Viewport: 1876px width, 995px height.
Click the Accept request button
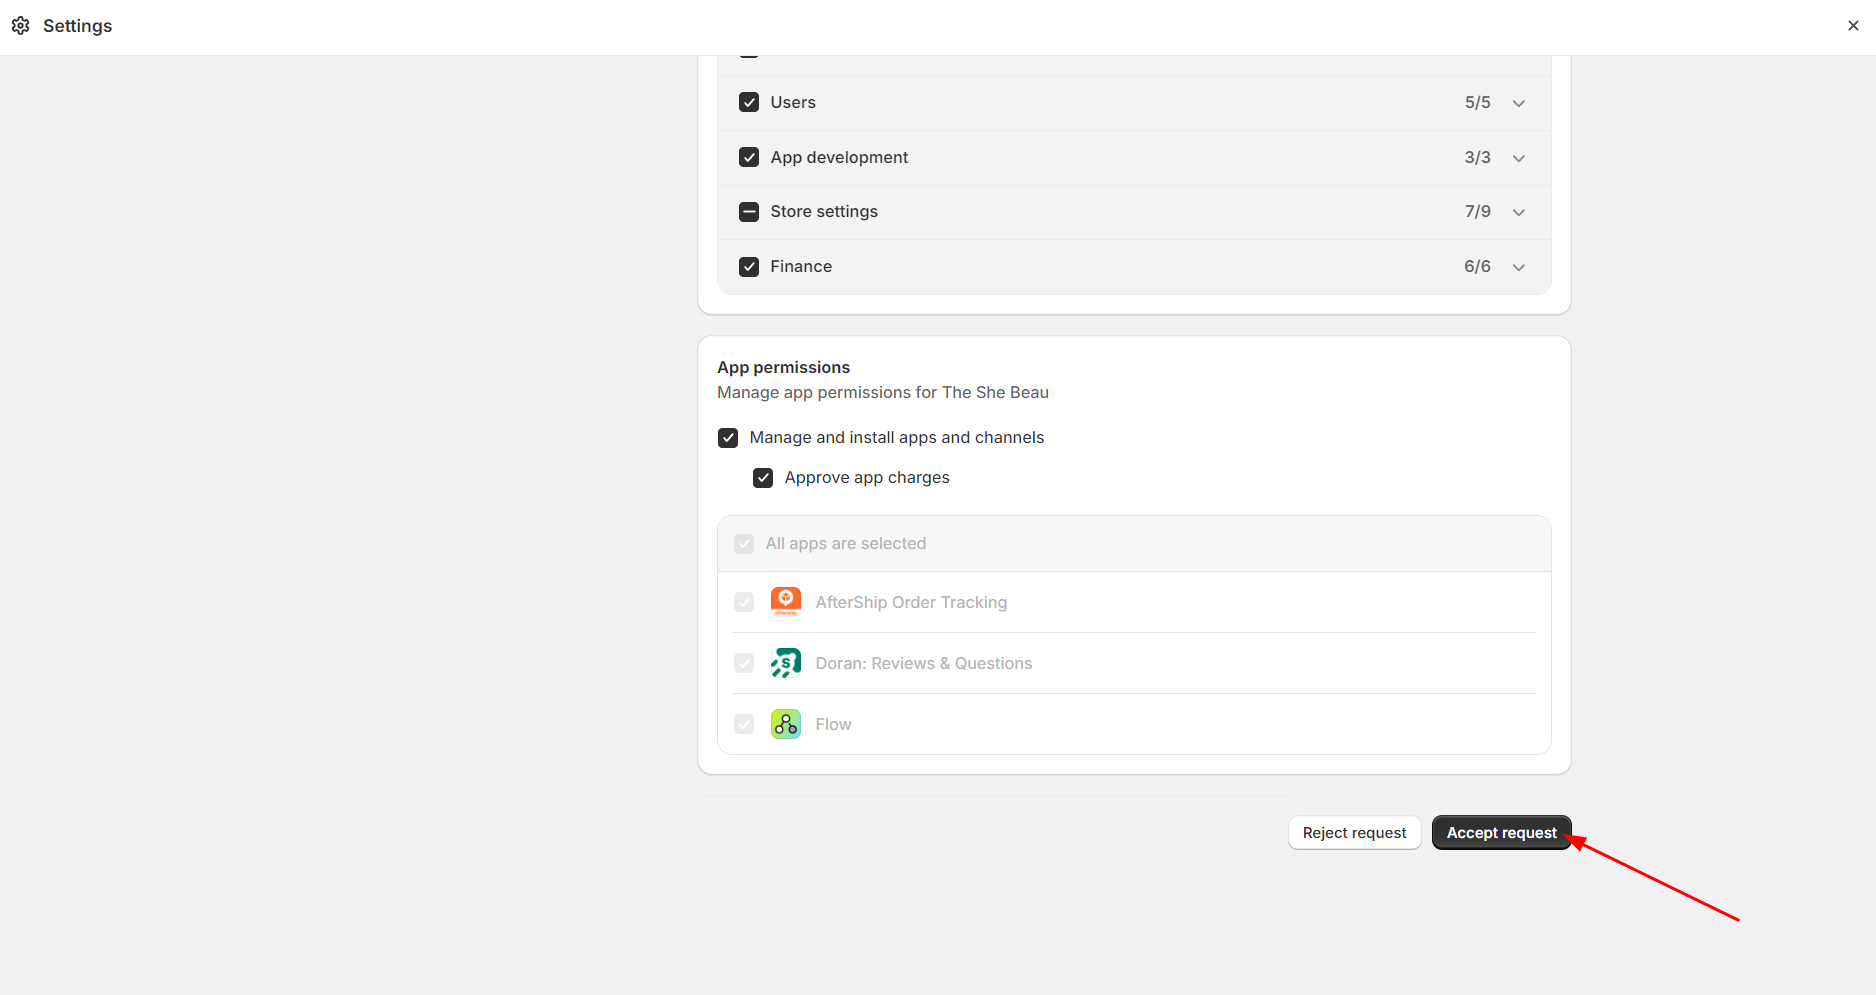(1501, 833)
